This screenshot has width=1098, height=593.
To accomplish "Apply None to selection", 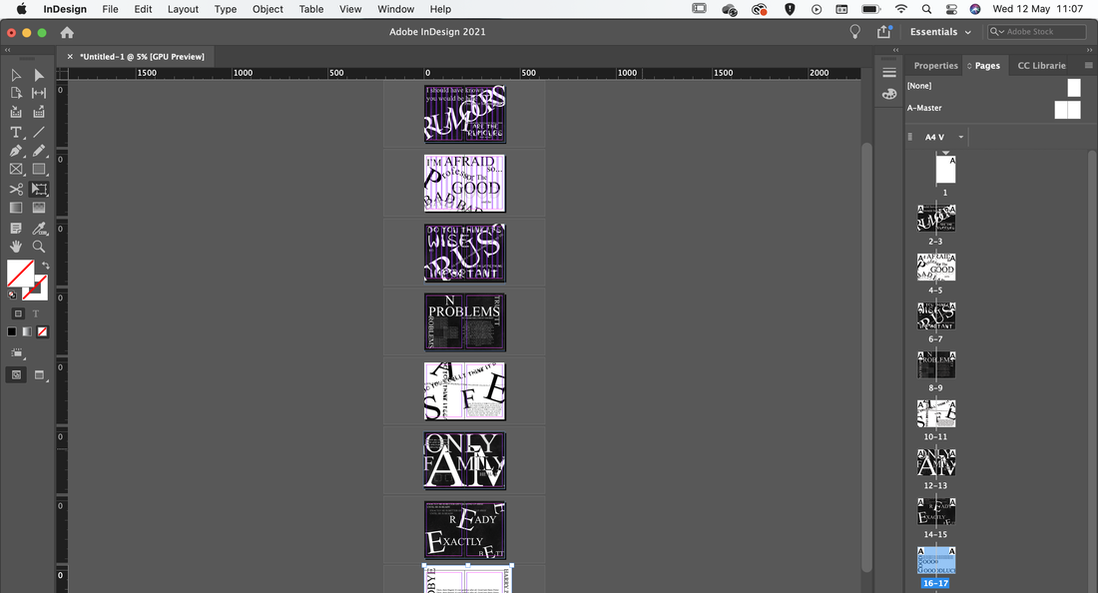I will 43,332.
